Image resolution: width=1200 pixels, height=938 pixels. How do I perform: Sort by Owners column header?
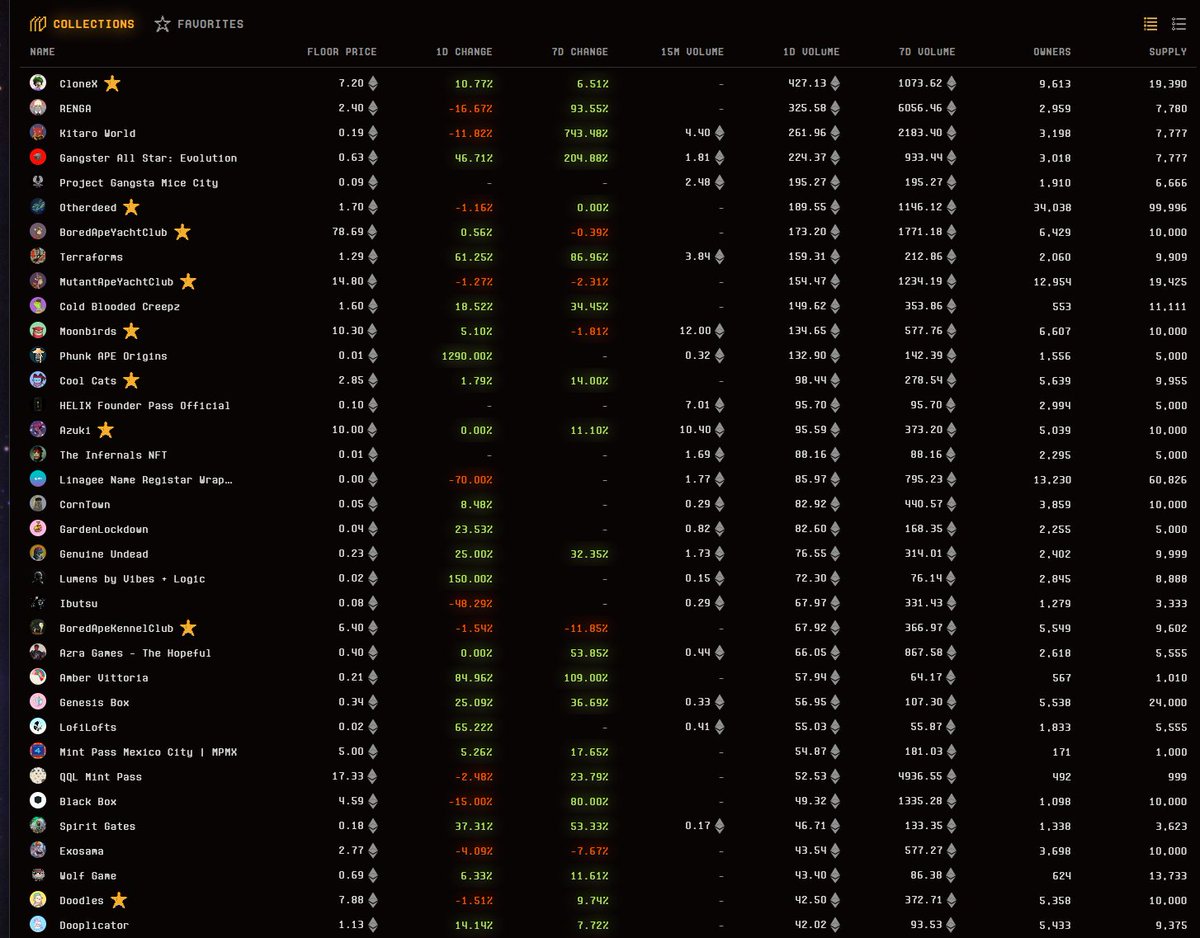1052,52
